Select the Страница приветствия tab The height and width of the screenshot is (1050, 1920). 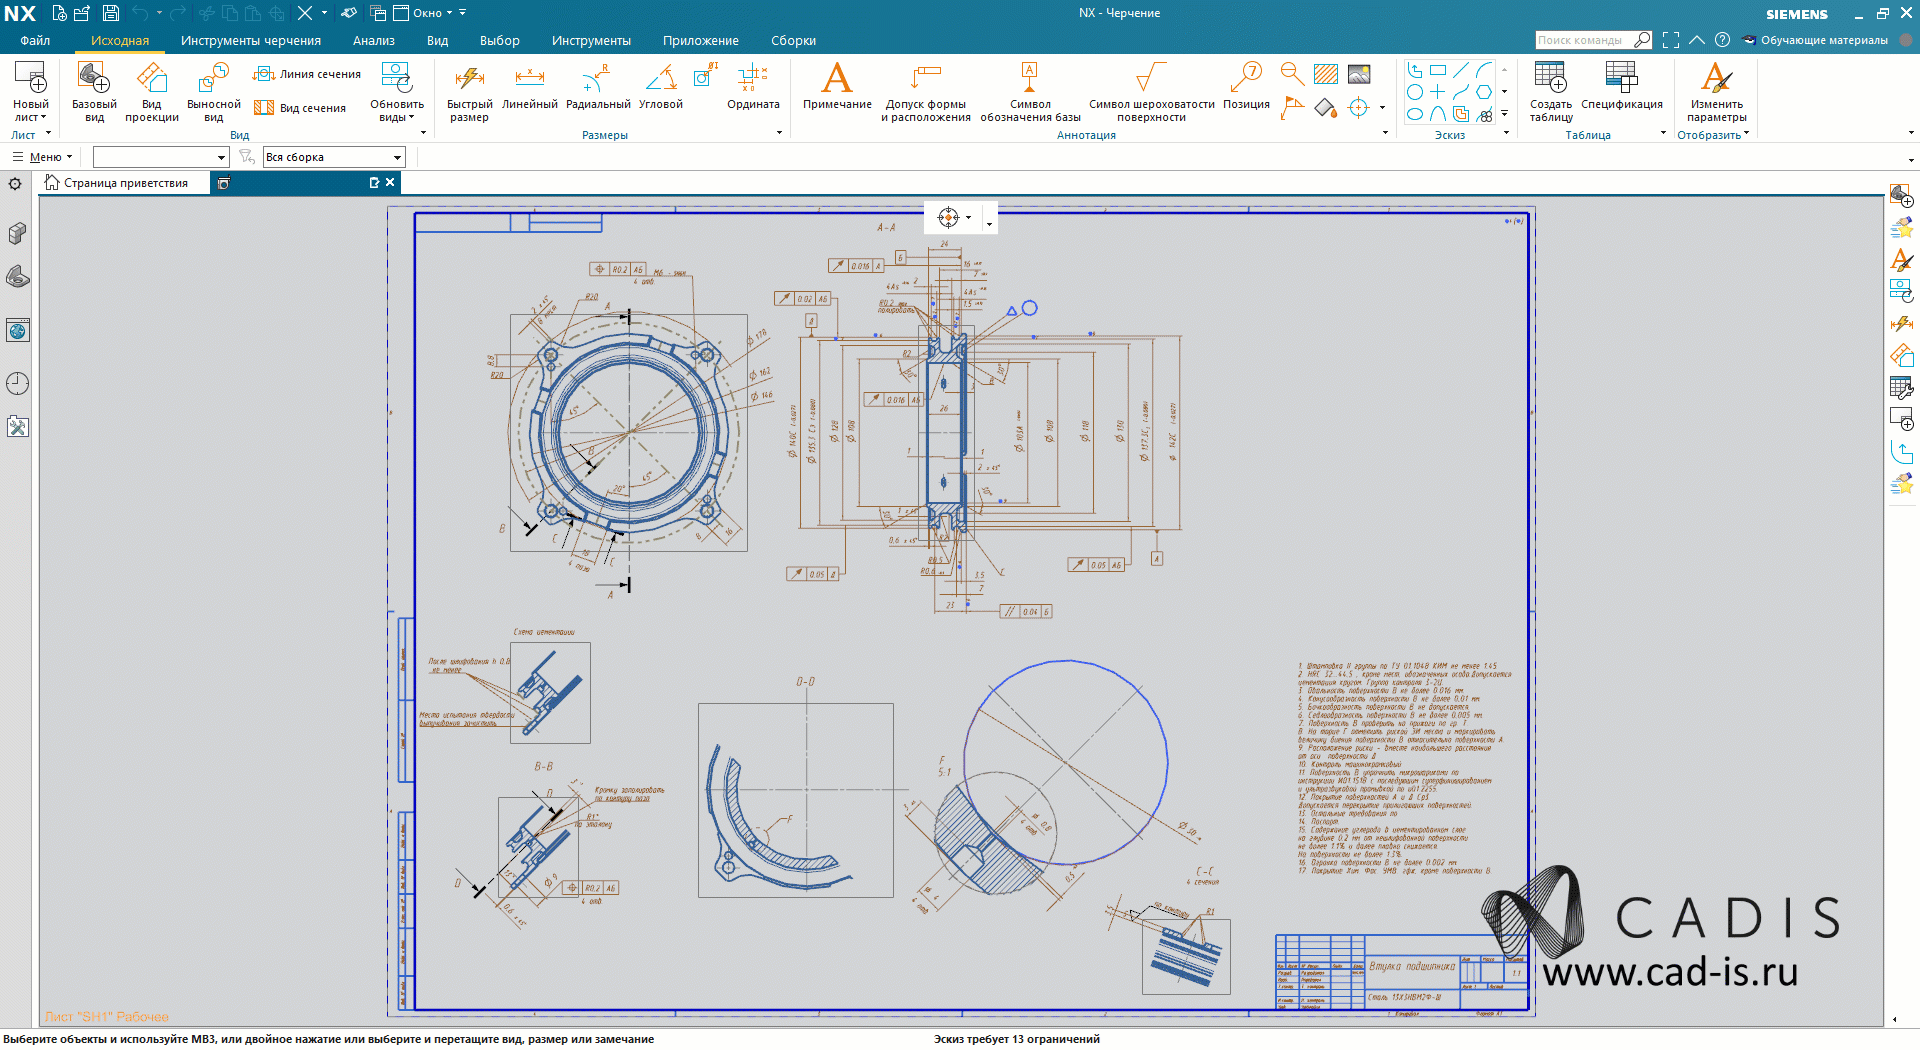(x=126, y=183)
